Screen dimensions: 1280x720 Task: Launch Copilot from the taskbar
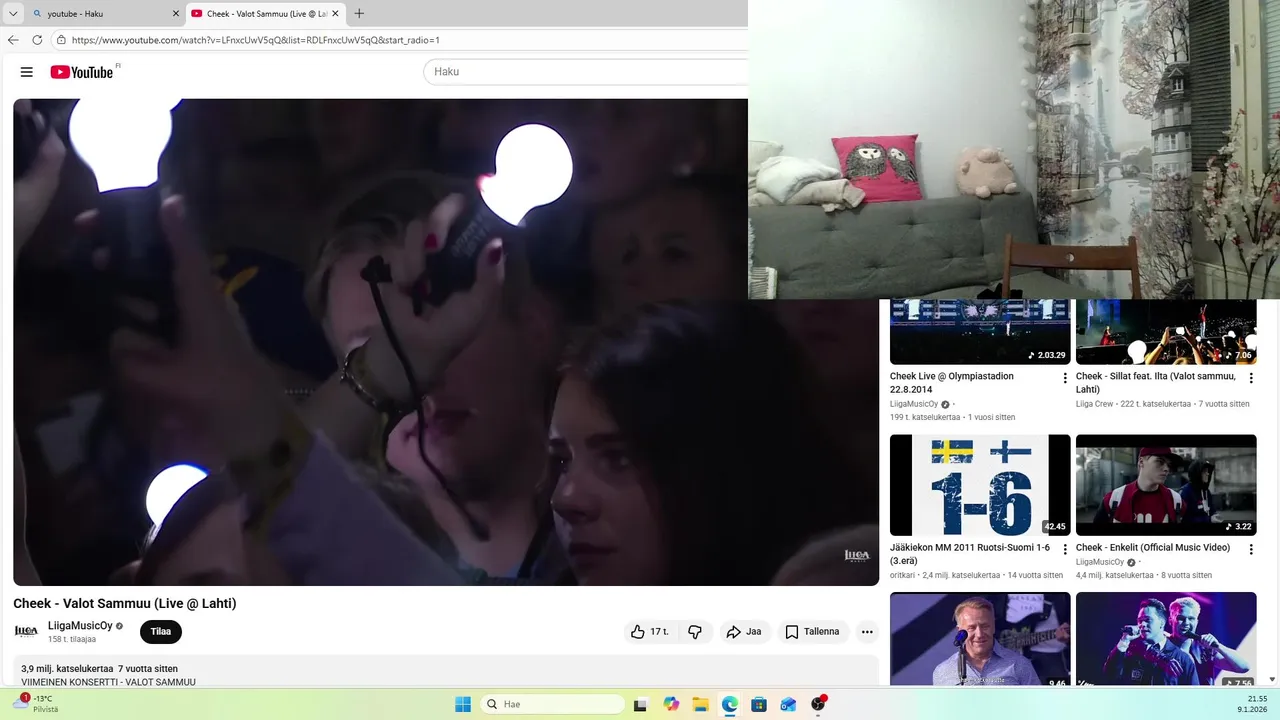[x=671, y=704]
